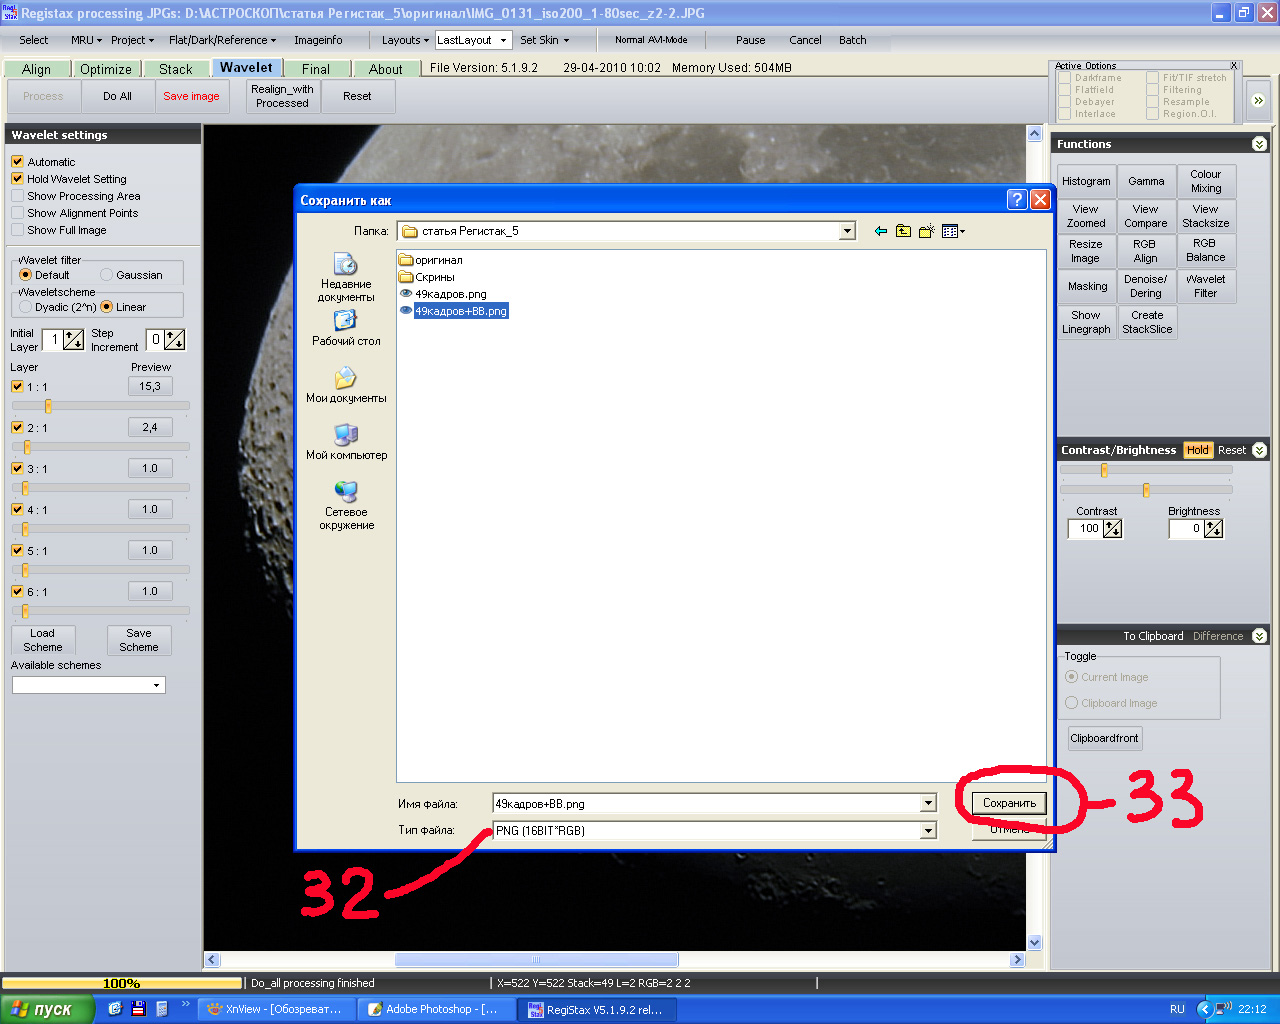Click the back arrow in save dialog
The width and height of the screenshot is (1280, 1024).
pos(880,231)
